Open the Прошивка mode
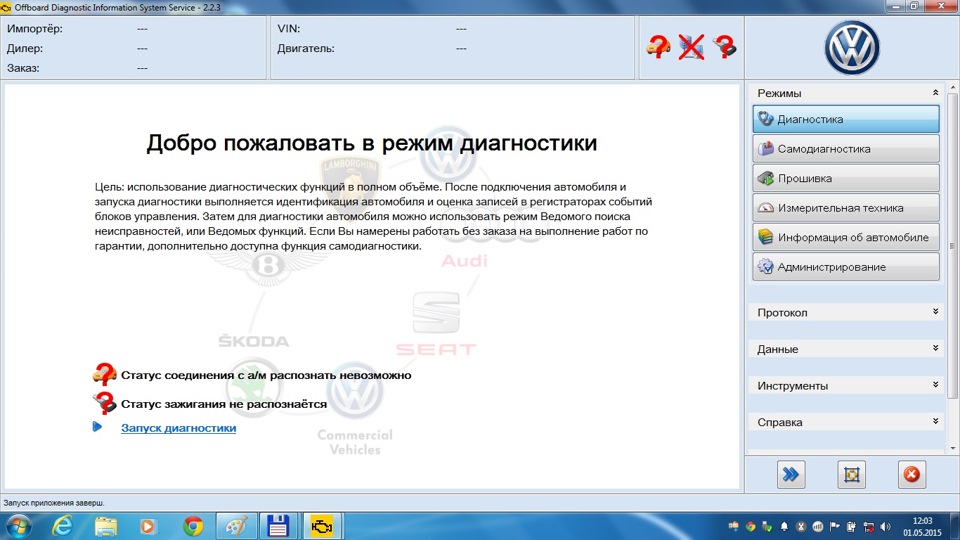The image size is (960, 540). pyautogui.click(x=846, y=178)
